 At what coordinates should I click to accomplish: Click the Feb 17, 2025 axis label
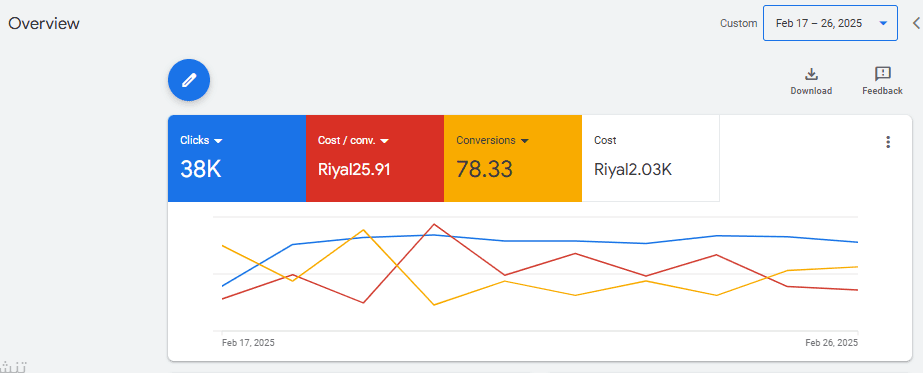248,342
